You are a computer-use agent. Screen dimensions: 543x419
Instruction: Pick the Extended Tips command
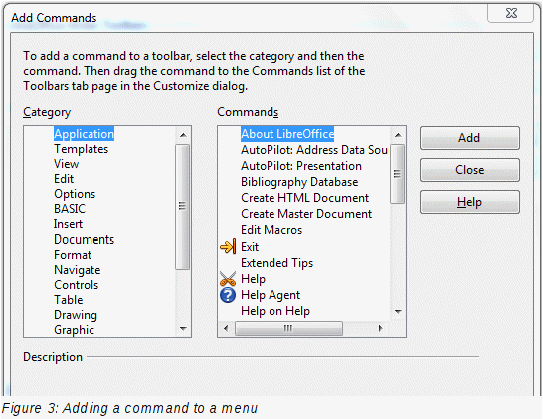[277, 263]
